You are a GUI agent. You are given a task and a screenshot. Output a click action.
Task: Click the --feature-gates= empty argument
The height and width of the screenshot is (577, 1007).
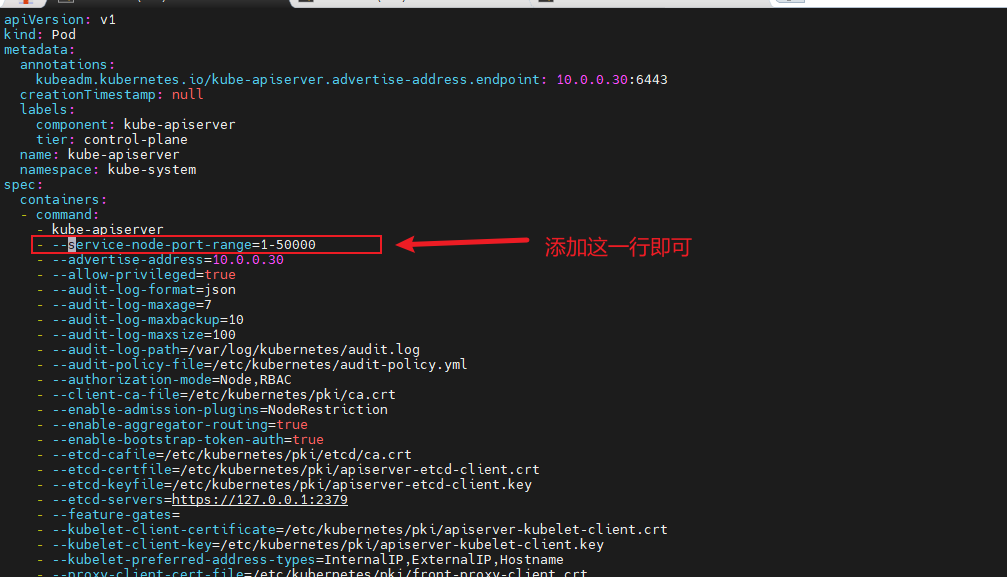click(115, 514)
